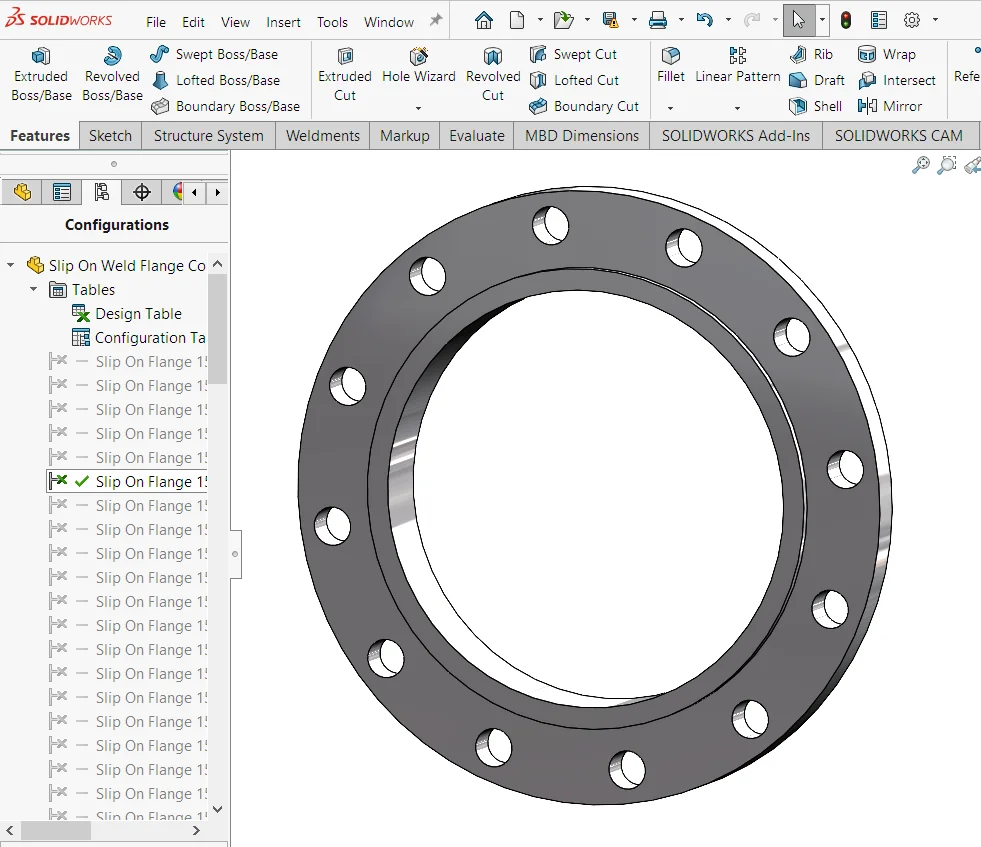
Task: Click the tree panel scrollbar down arrow
Action: point(215,810)
